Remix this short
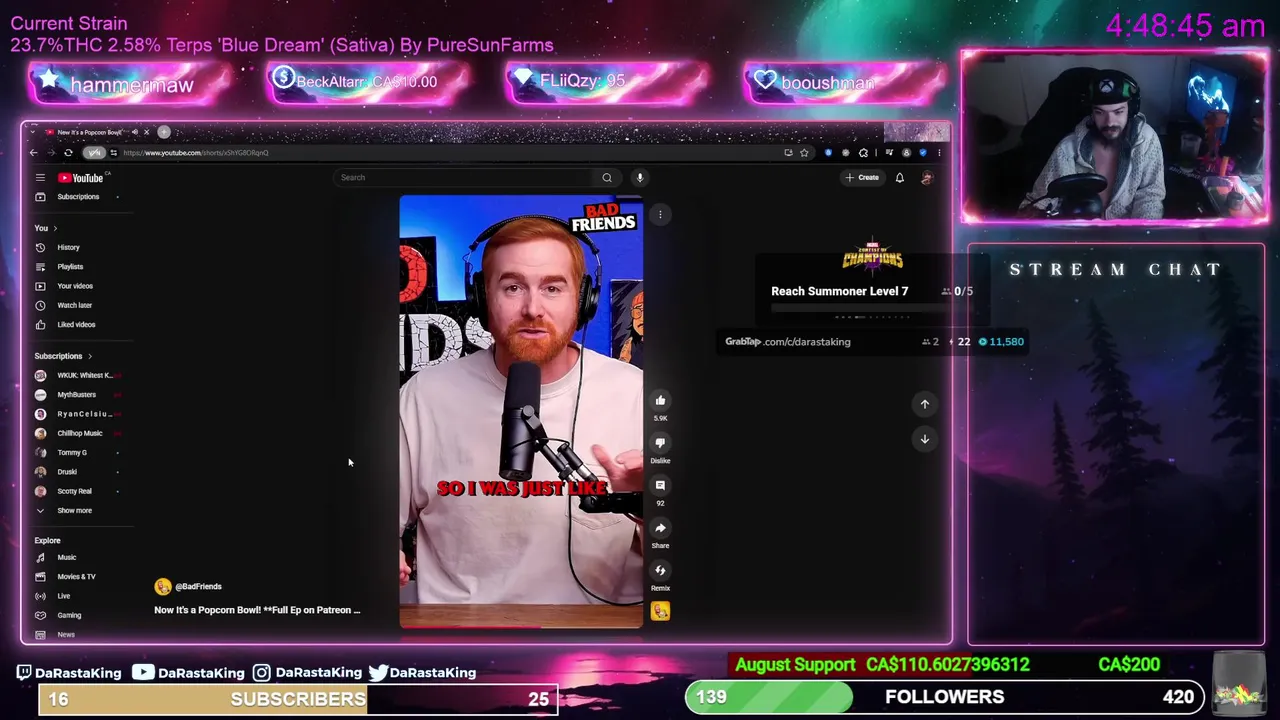 point(660,571)
